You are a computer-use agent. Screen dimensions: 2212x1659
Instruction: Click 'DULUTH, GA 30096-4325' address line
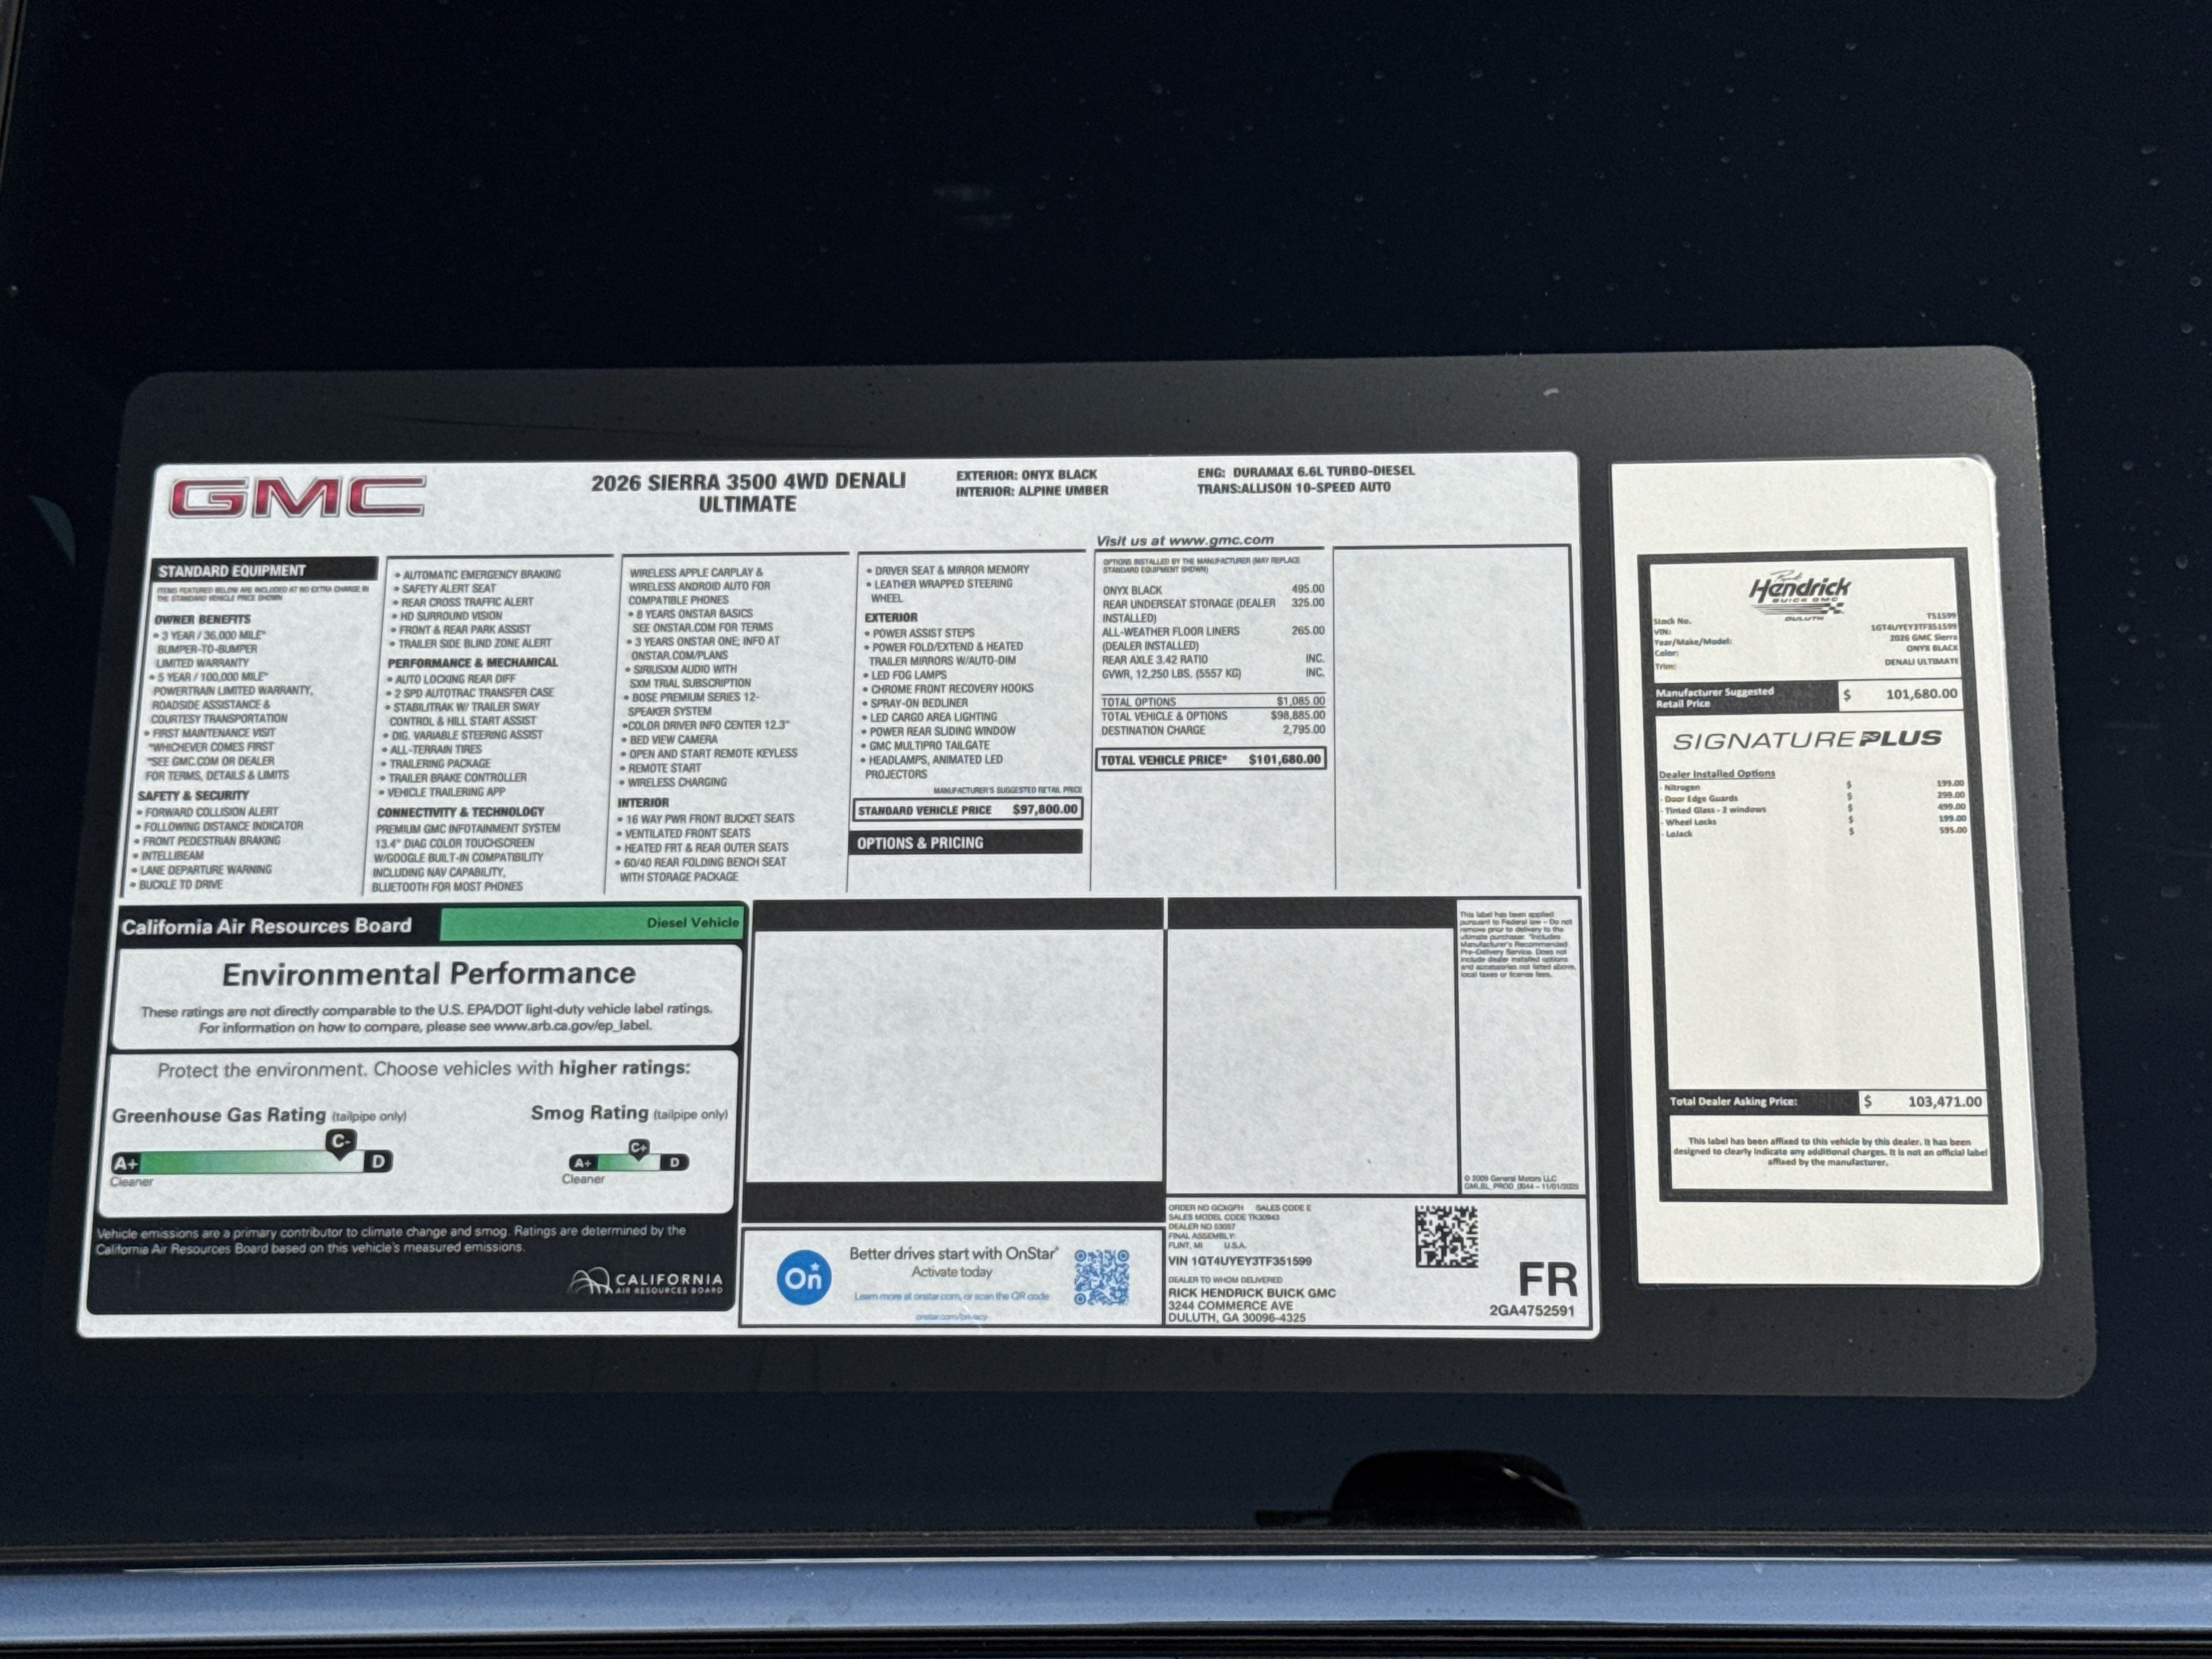click(x=1237, y=1318)
